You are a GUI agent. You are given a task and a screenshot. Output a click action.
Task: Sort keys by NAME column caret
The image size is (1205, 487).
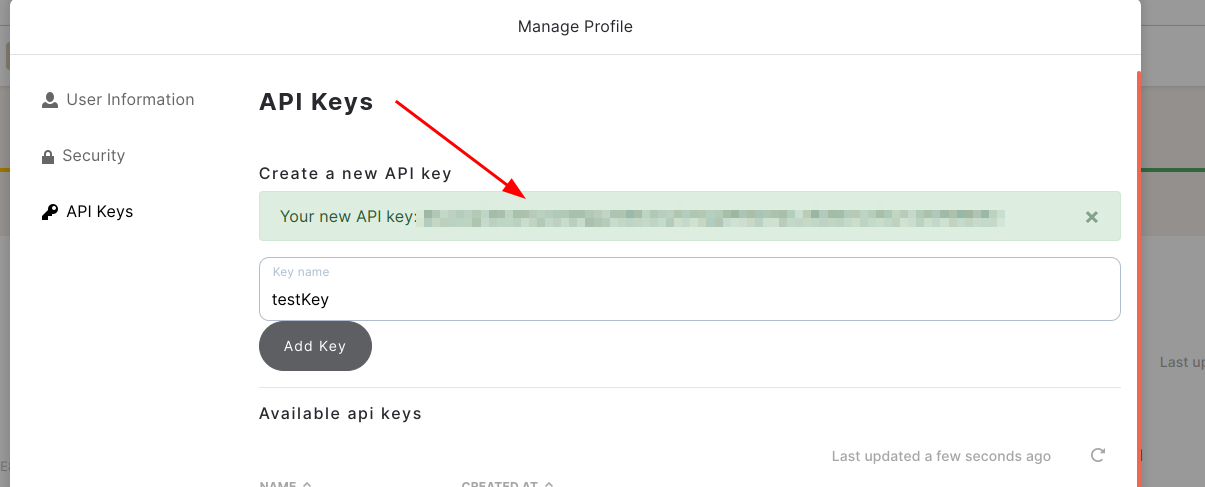coord(307,485)
